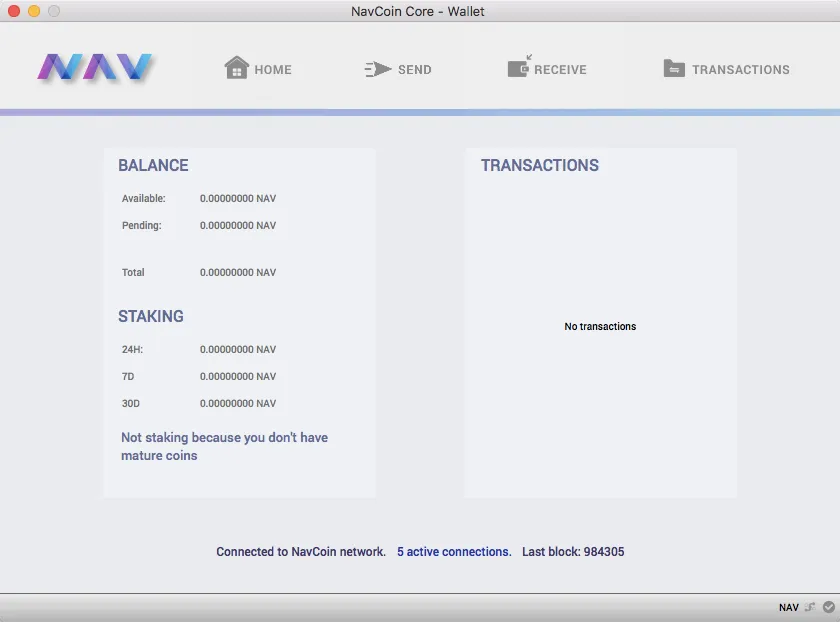Click the 'Not staking because' status message
Viewport: 840px width, 622px height.
224,446
